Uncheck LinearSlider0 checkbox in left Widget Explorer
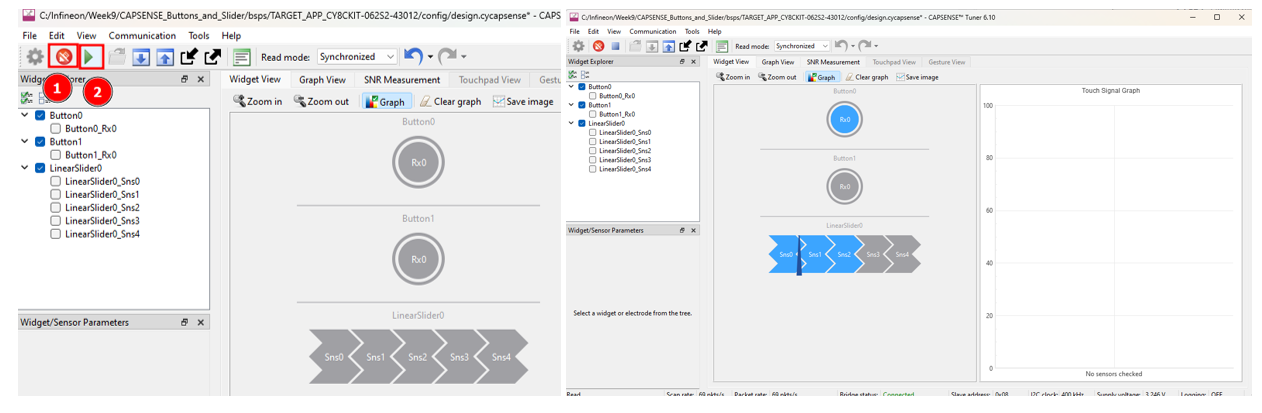Viewport: 1262px width, 413px height. click(x=40, y=168)
